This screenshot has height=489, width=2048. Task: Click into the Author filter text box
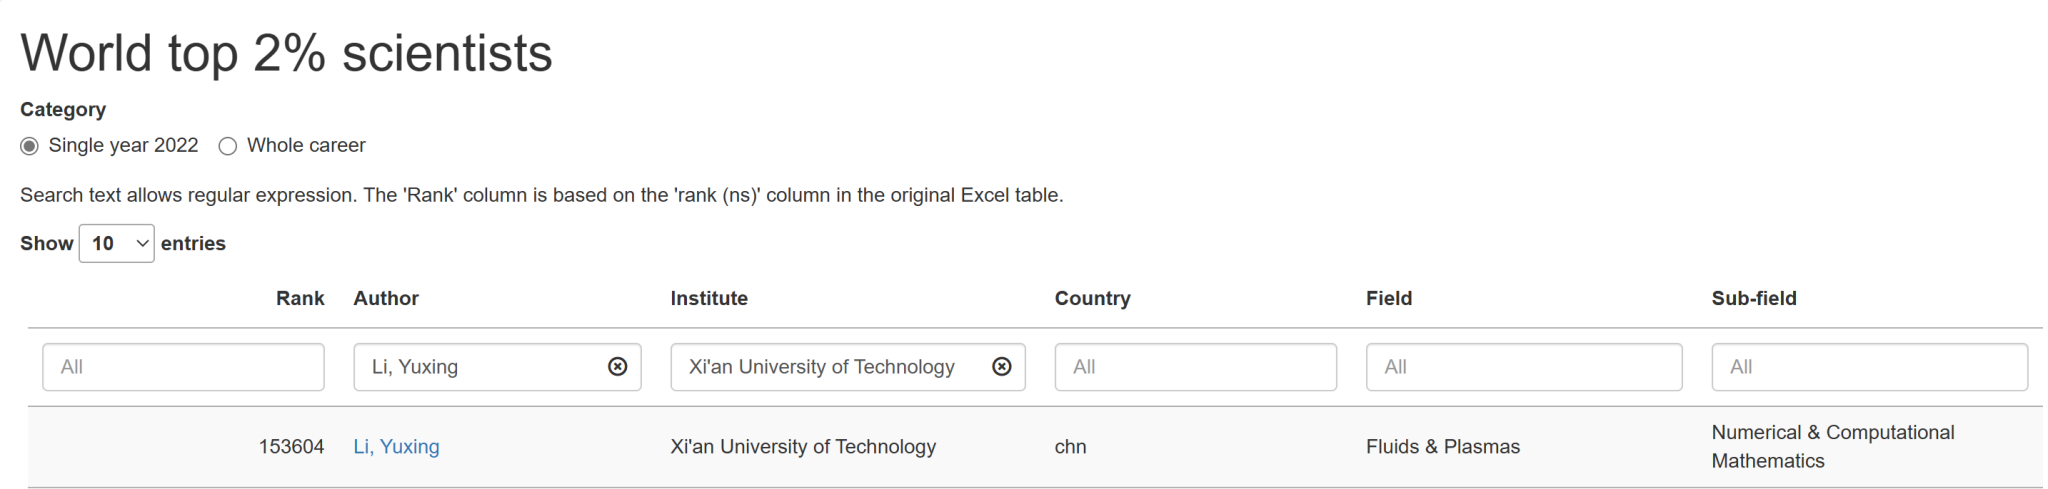[480, 367]
